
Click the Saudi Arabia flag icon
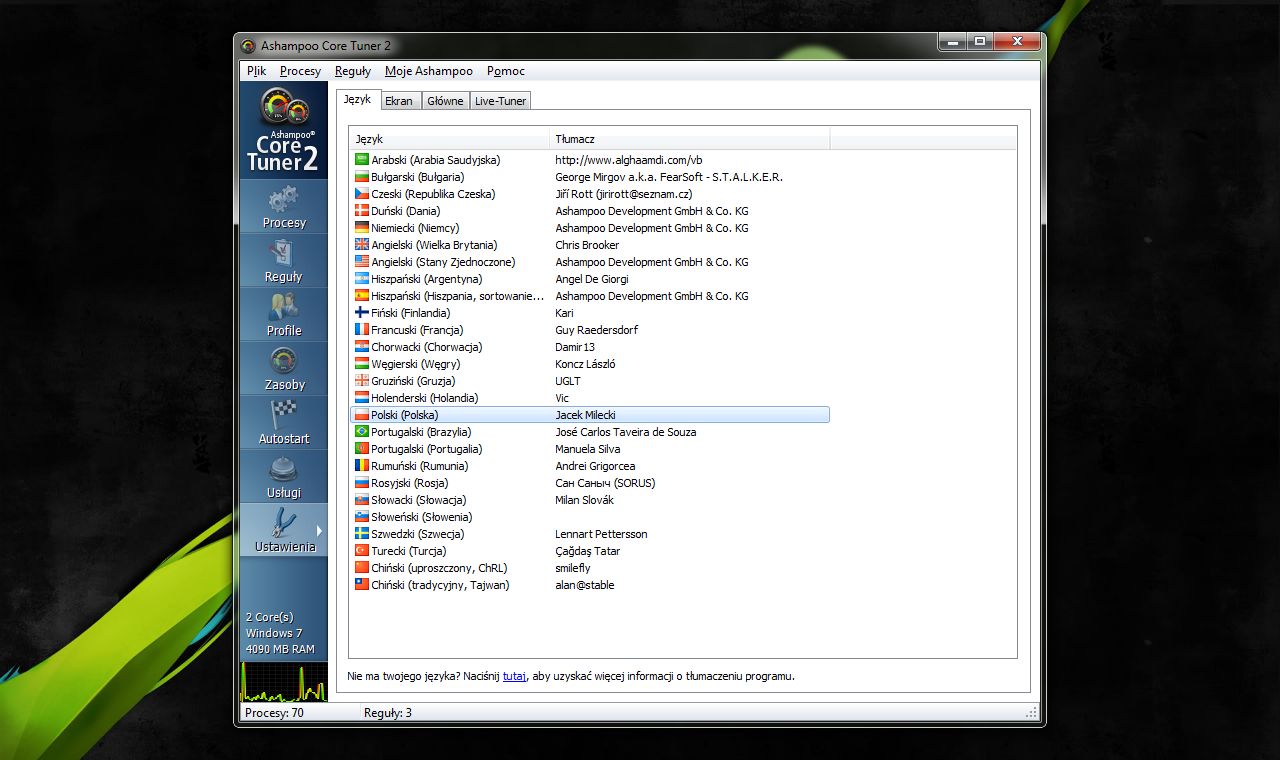(362, 160)
